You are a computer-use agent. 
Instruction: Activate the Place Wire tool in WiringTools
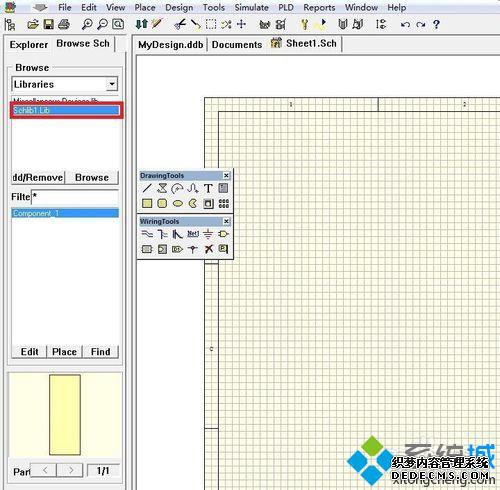[x=147, y=234]
